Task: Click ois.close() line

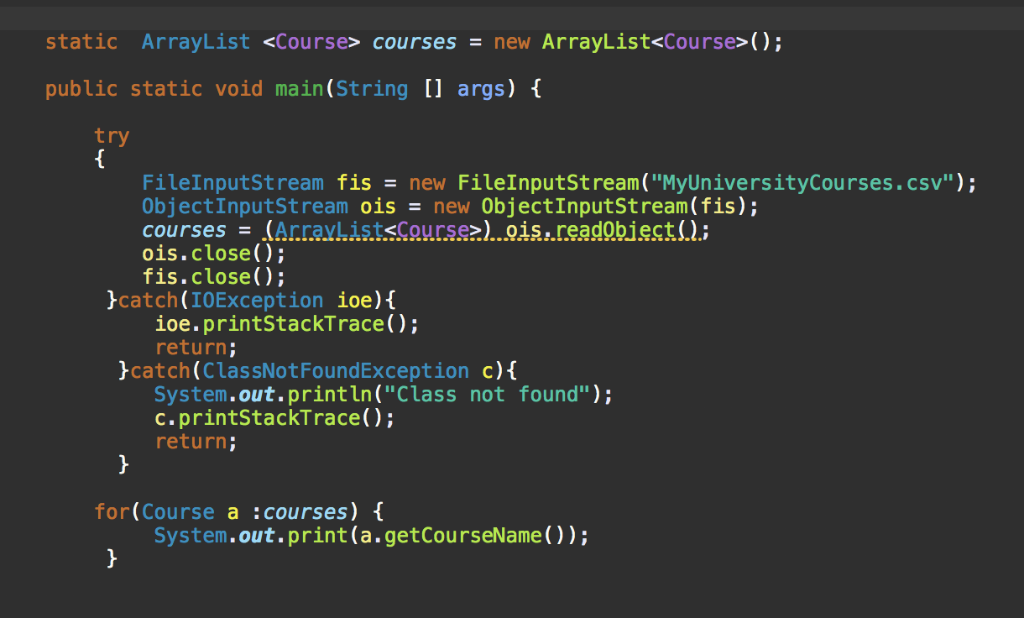Action: point(214,253)
